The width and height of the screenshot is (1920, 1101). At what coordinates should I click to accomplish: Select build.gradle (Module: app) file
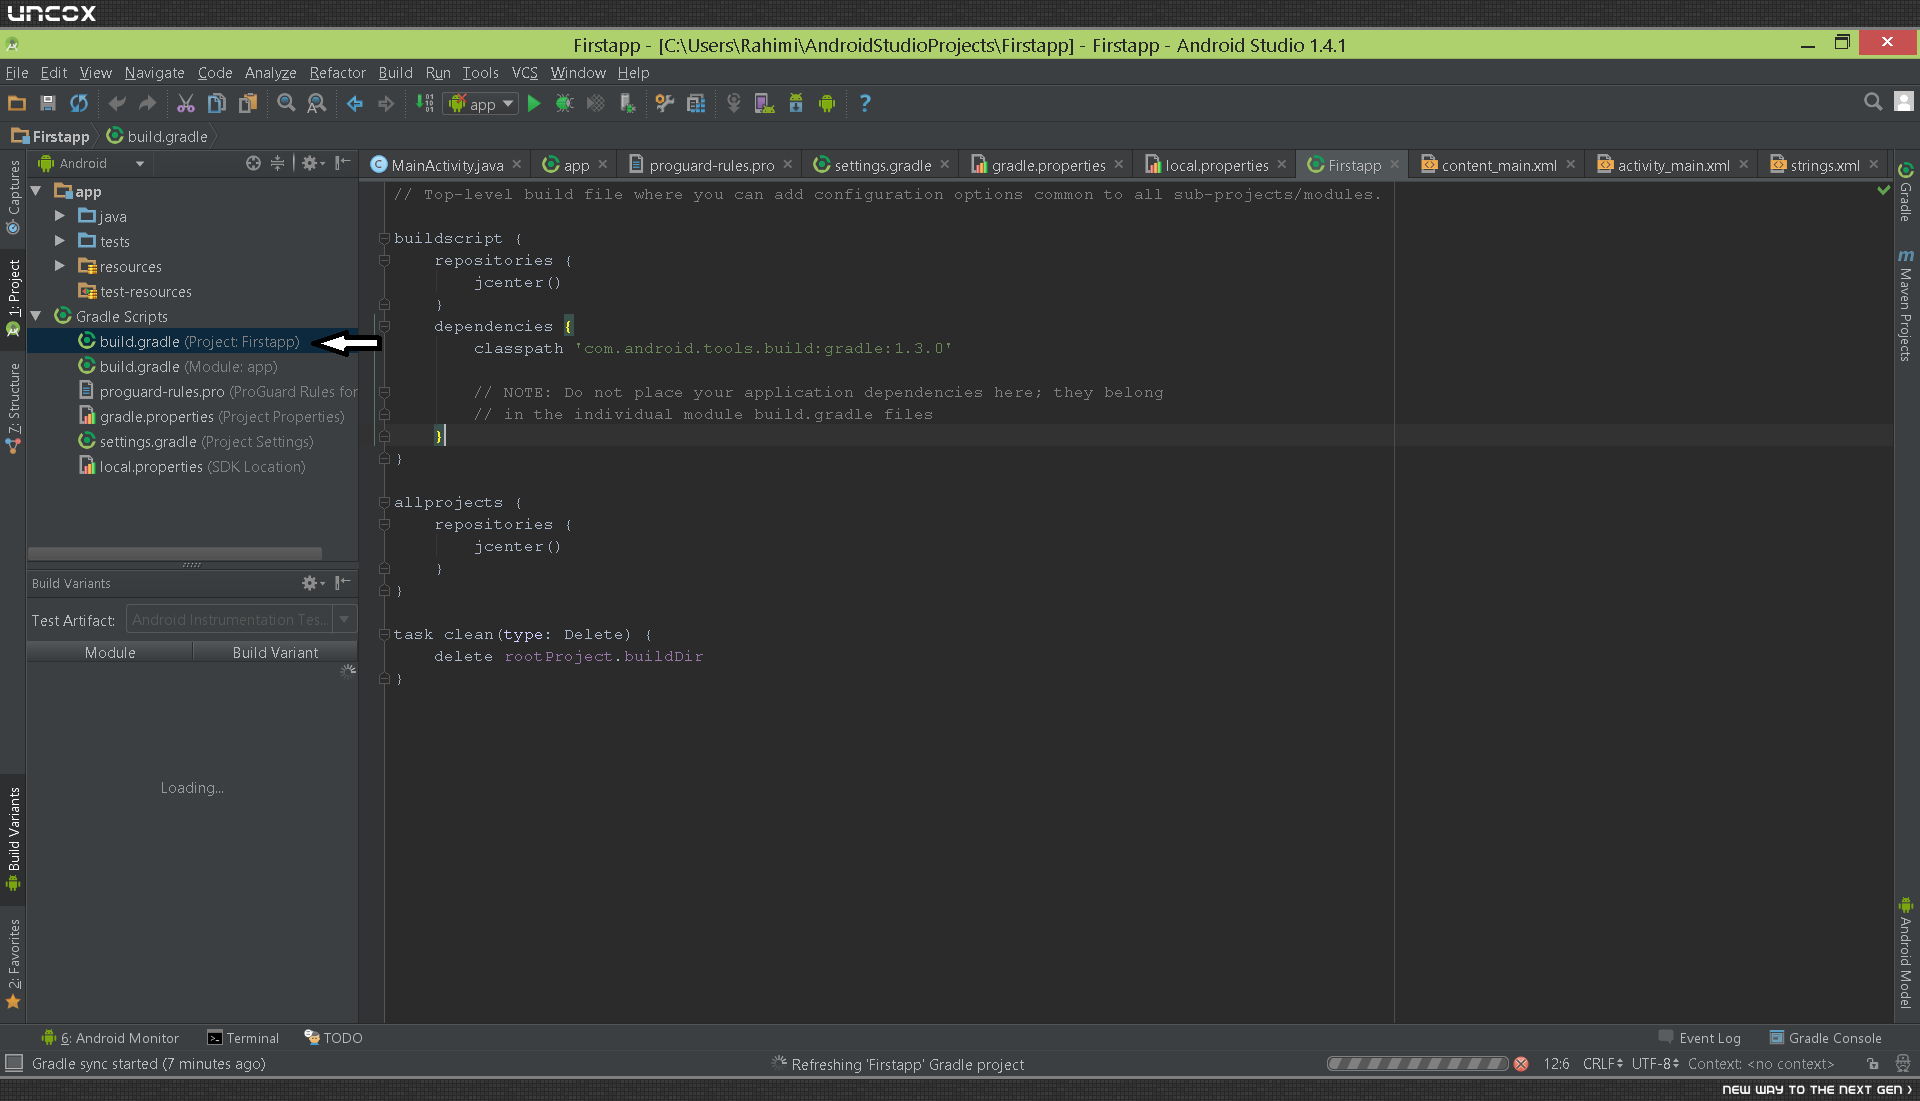pos(188,367)
